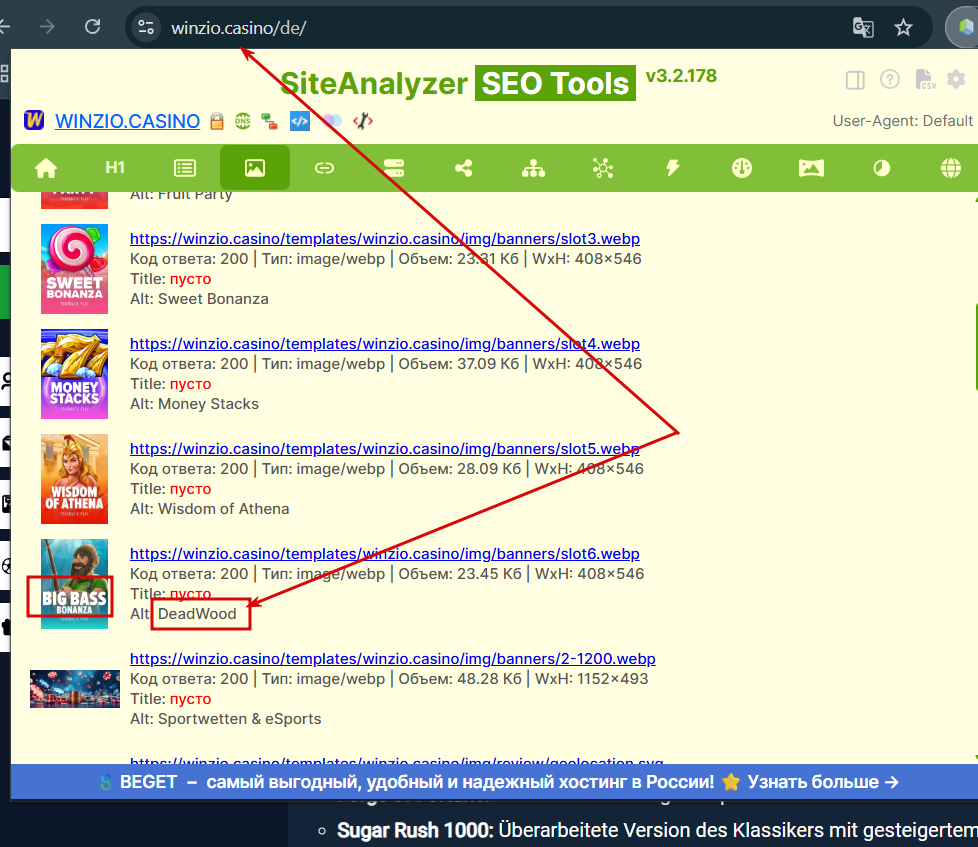Click the Alt: Wisdom of Athena text
The image size is (978, 847).
point(210,509)
